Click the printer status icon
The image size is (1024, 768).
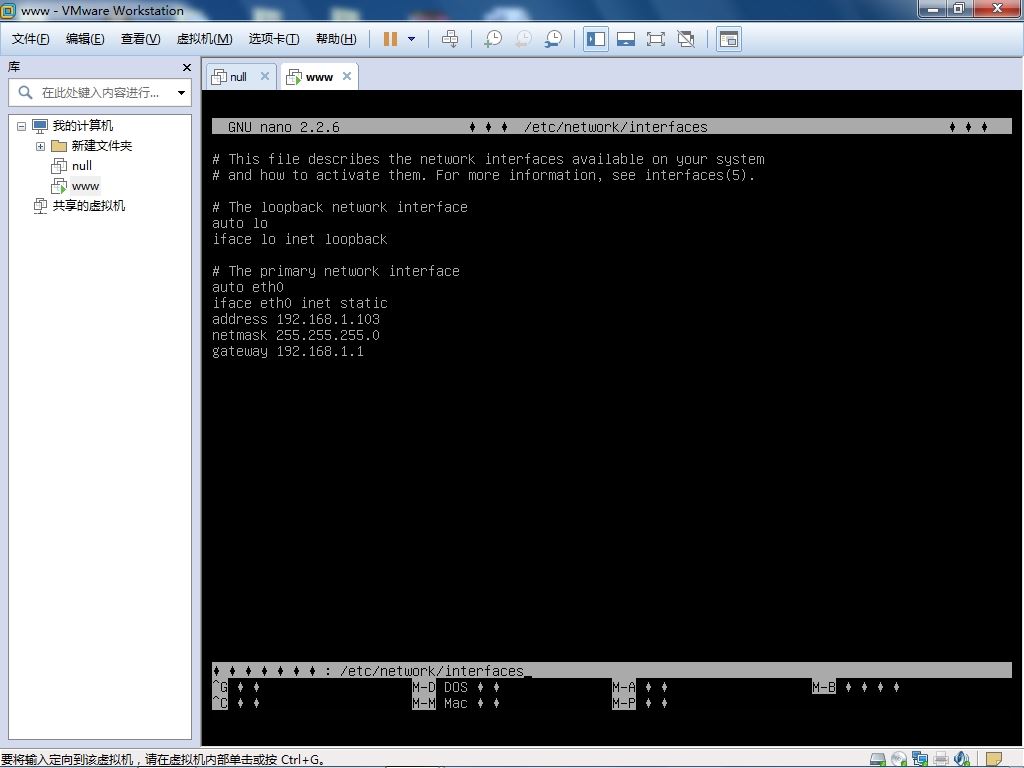point(940,759)
